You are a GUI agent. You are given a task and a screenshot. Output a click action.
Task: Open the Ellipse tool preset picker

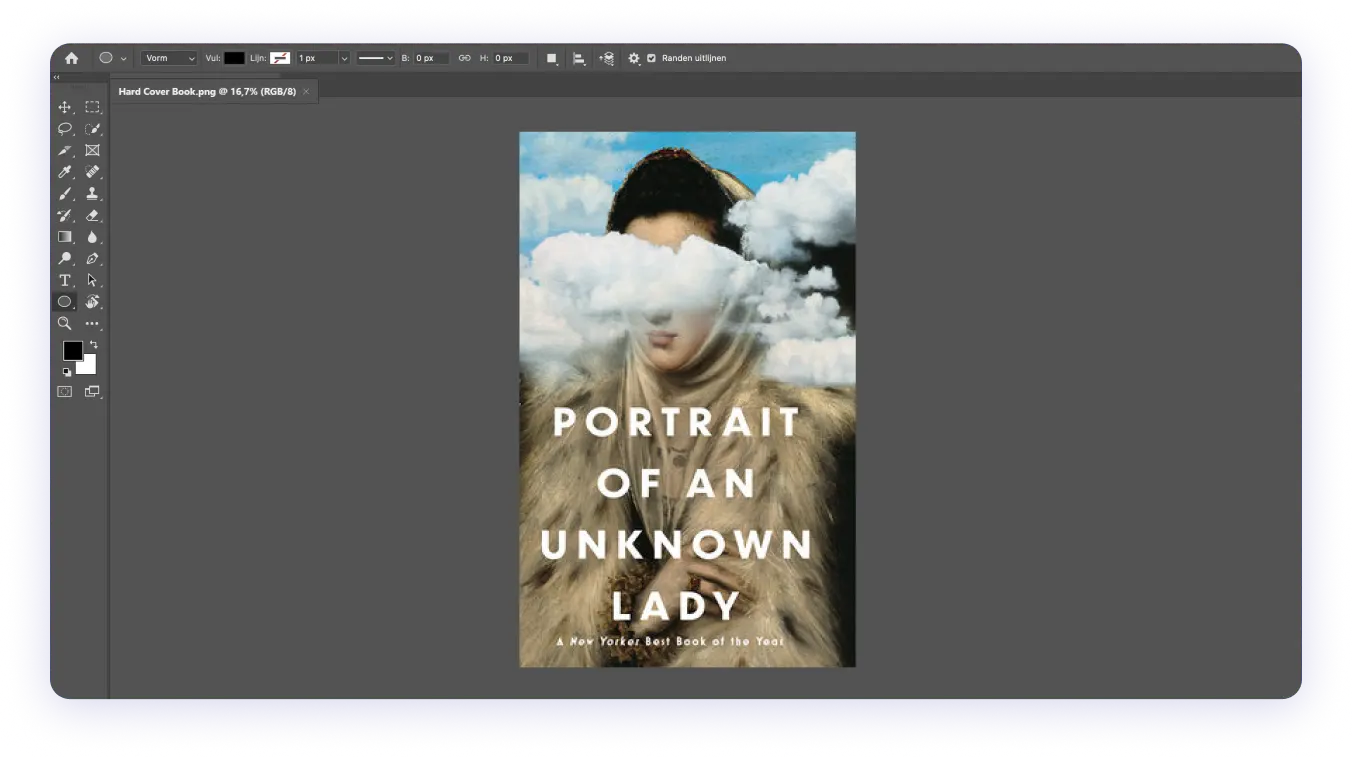point(124,58)
